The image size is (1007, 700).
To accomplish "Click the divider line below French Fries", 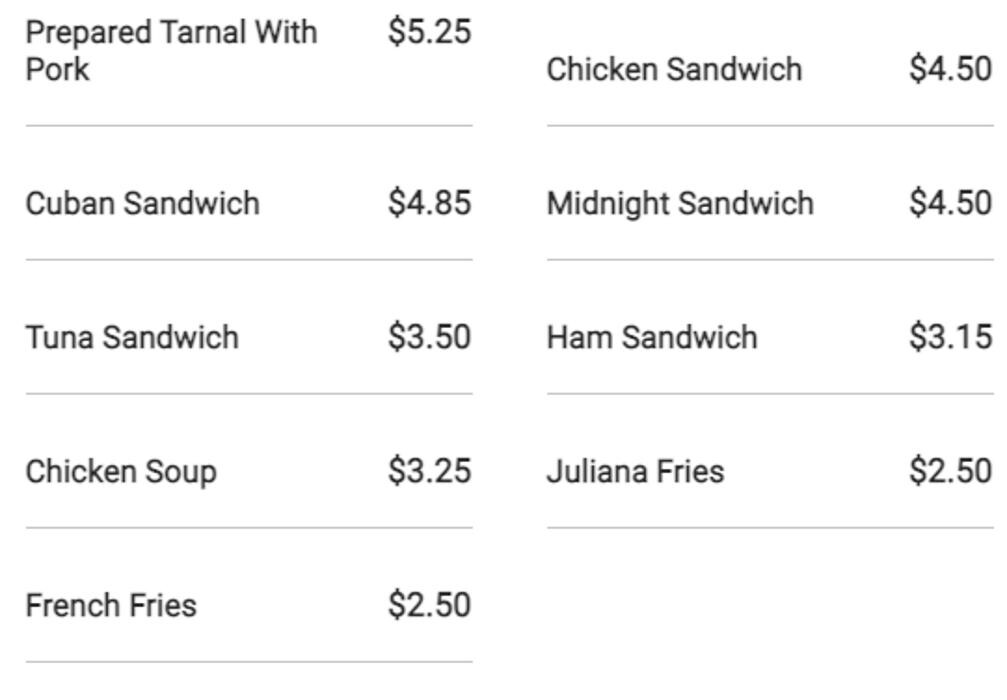I will click(x=249, y=661).
